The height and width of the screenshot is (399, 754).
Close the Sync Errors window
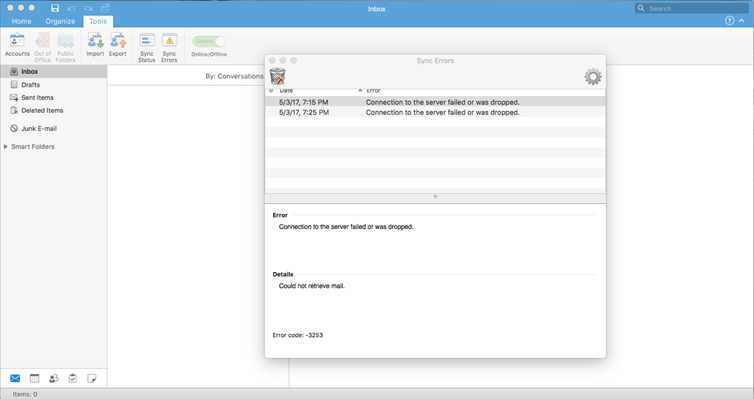point(272,61)
